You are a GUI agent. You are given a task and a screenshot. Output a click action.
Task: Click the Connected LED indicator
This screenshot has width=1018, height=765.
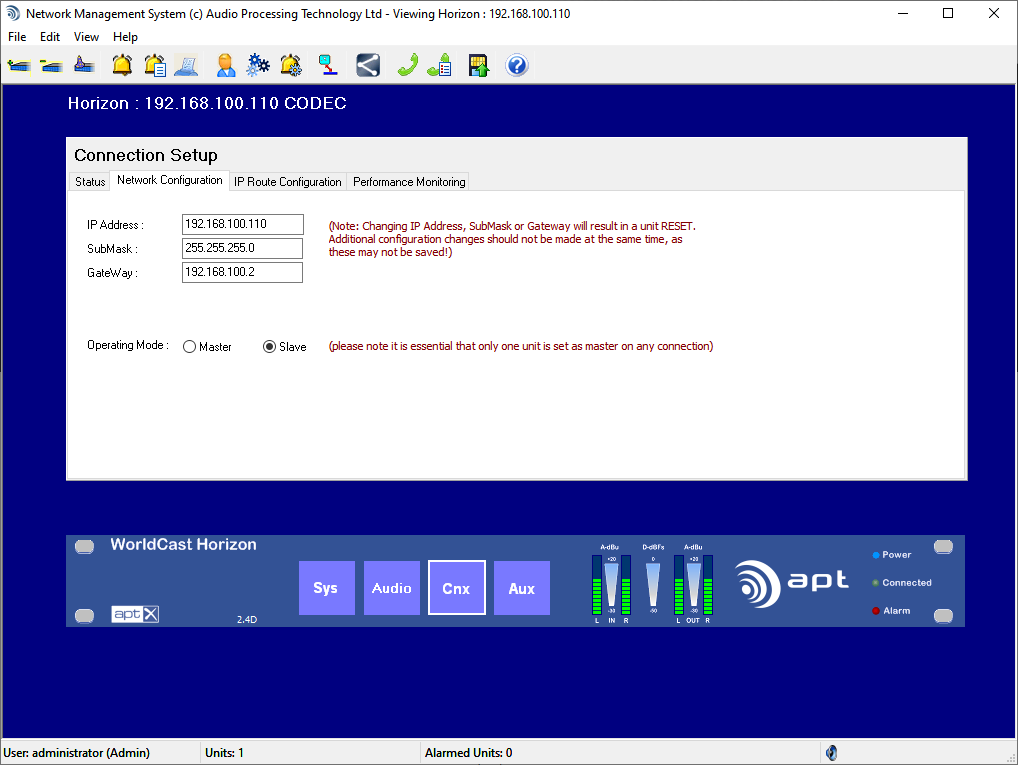(x=876, y=583)
